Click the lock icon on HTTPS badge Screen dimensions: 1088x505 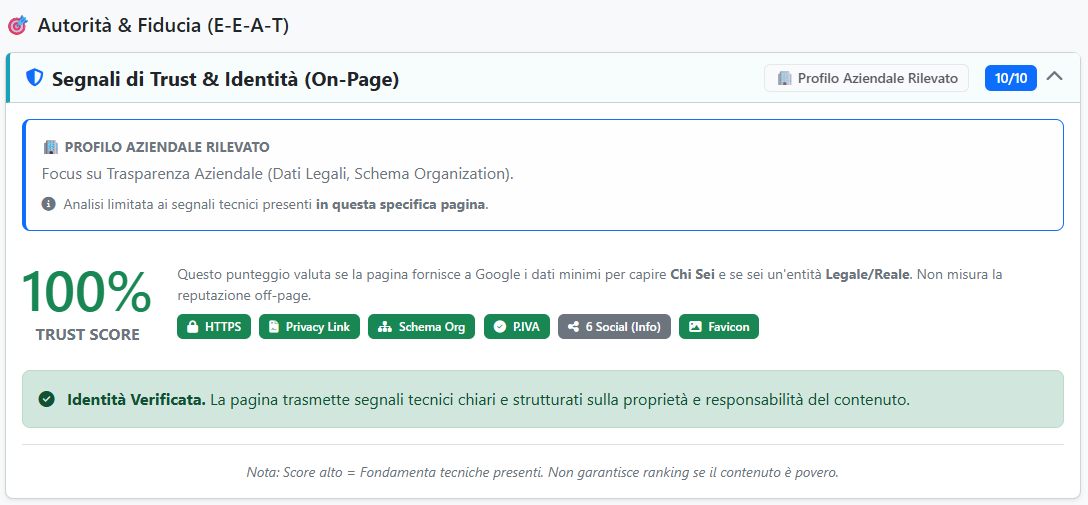[x=192, y=327]
